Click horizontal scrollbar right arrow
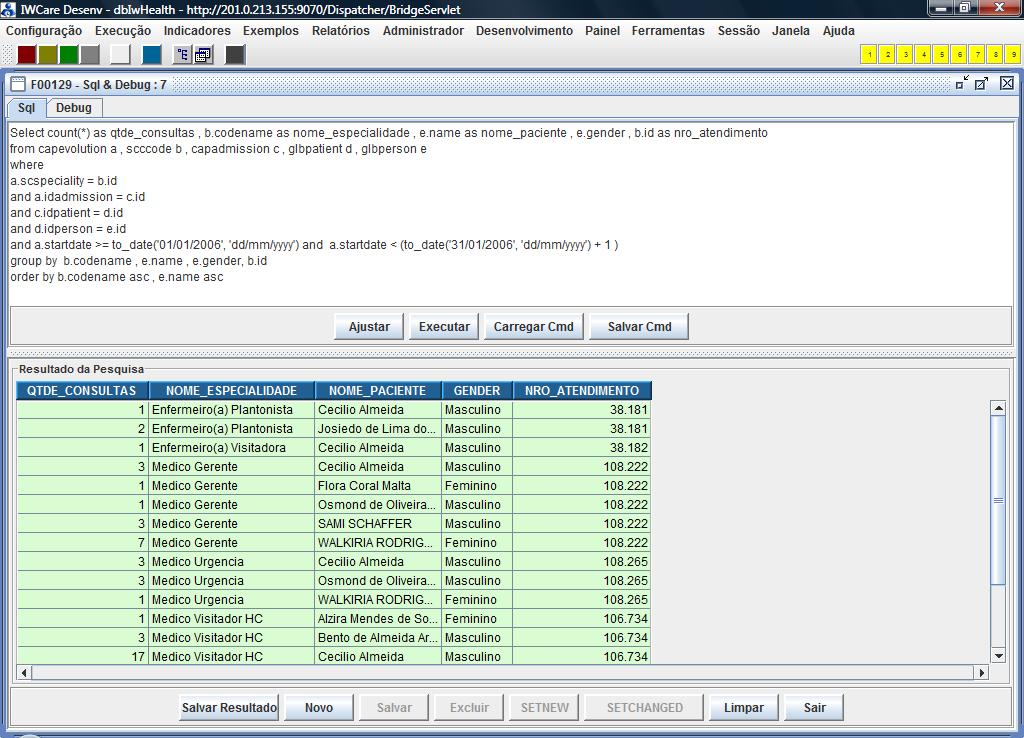 982,672
